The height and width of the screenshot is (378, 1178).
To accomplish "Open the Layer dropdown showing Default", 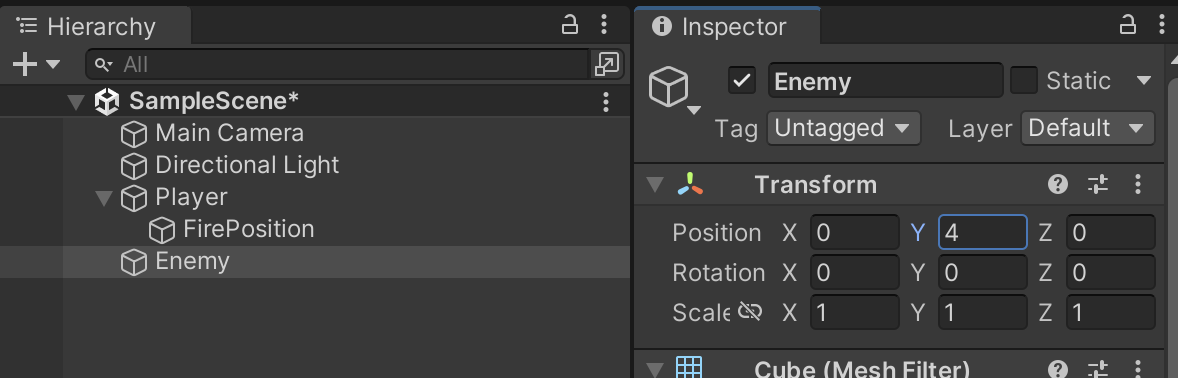I will pos(1087,129).
